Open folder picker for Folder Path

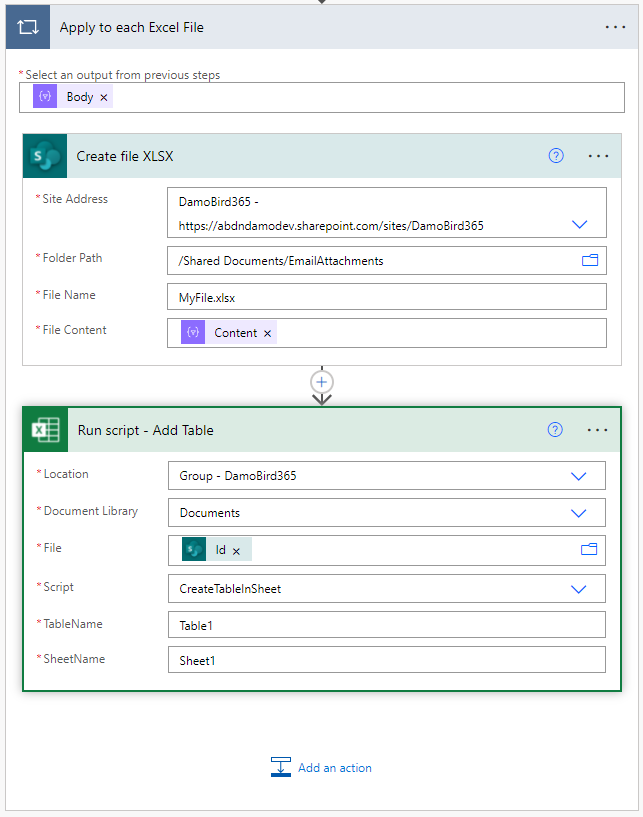pyautogui.click(x=590, y=260)
